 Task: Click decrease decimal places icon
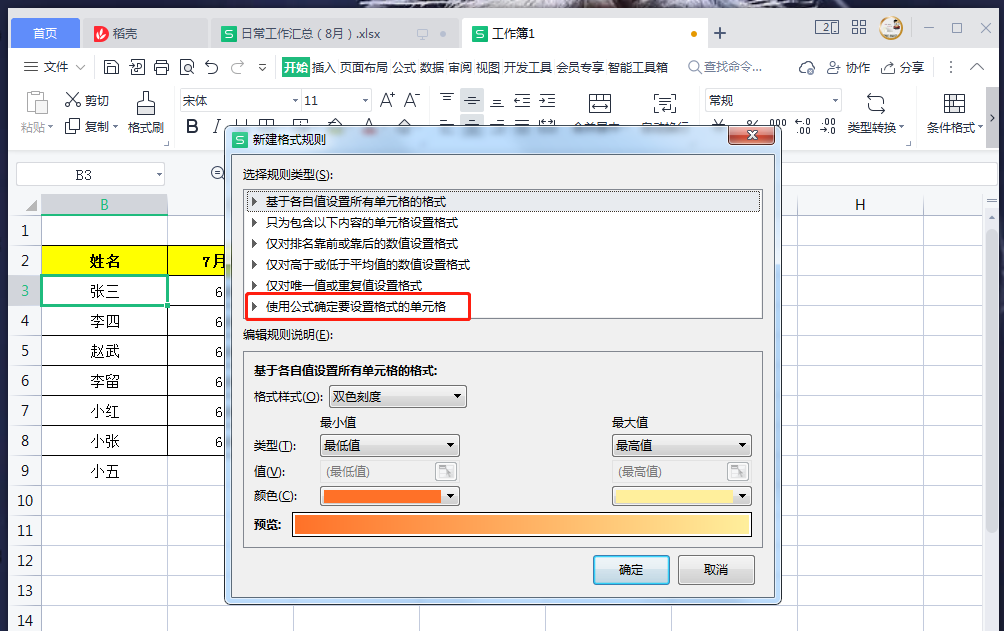828,126
